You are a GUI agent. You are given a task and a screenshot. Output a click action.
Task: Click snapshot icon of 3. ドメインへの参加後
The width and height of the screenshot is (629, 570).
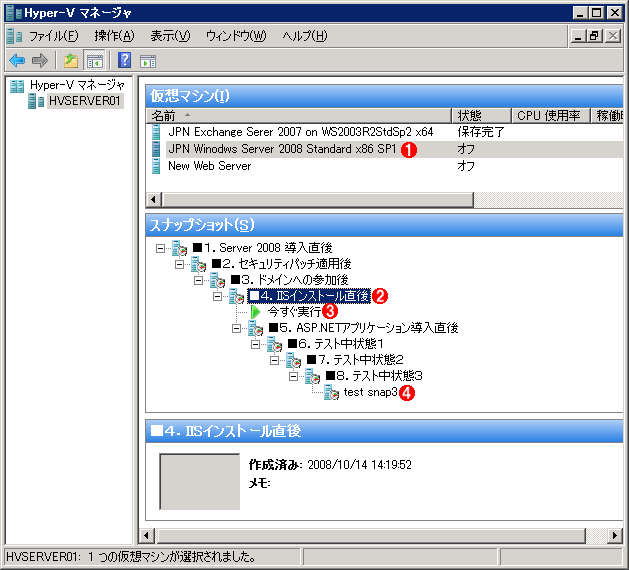tap(217, 280)
